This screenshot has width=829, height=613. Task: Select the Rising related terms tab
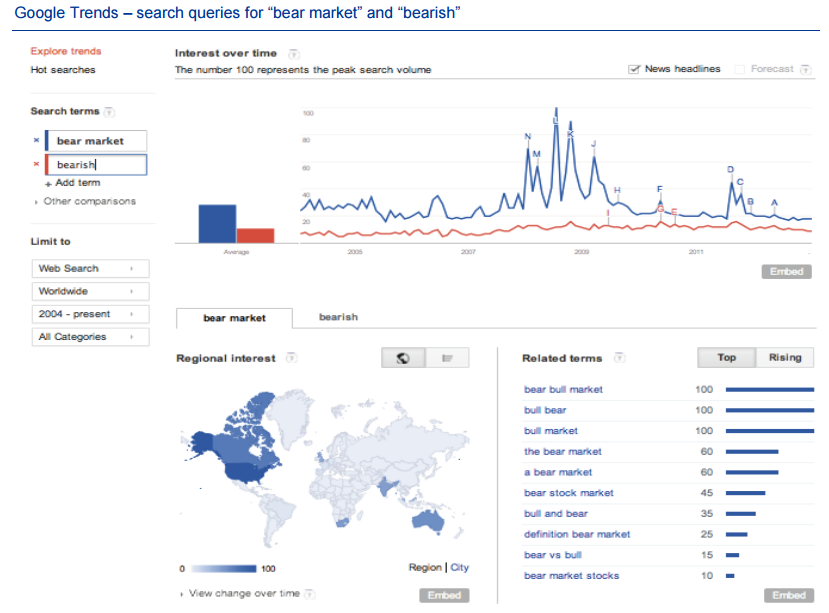point(785,358)
